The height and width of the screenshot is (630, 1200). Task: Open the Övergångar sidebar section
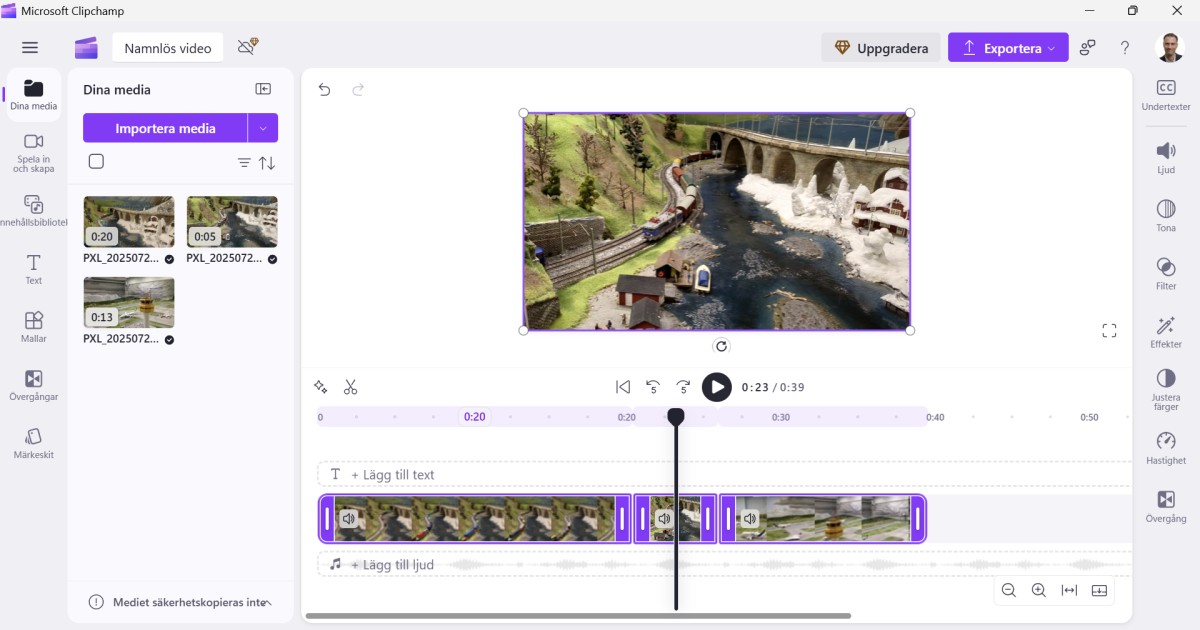33,385
